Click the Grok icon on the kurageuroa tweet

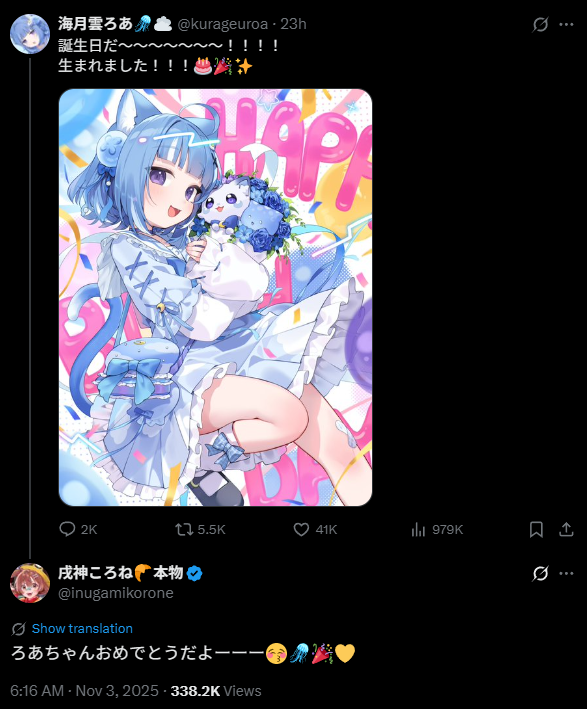(x=540, y=24)
